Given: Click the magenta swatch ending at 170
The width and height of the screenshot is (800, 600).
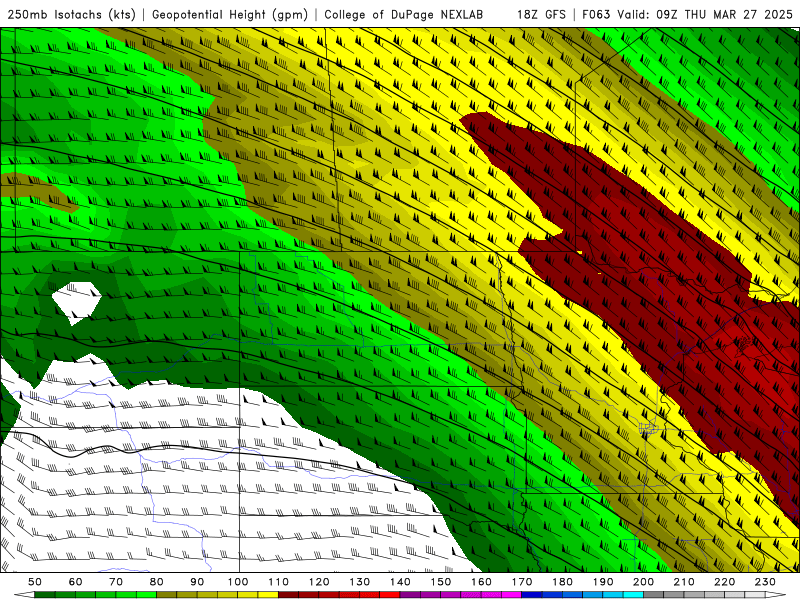Looking at the screenshot, I should [511, 595].
